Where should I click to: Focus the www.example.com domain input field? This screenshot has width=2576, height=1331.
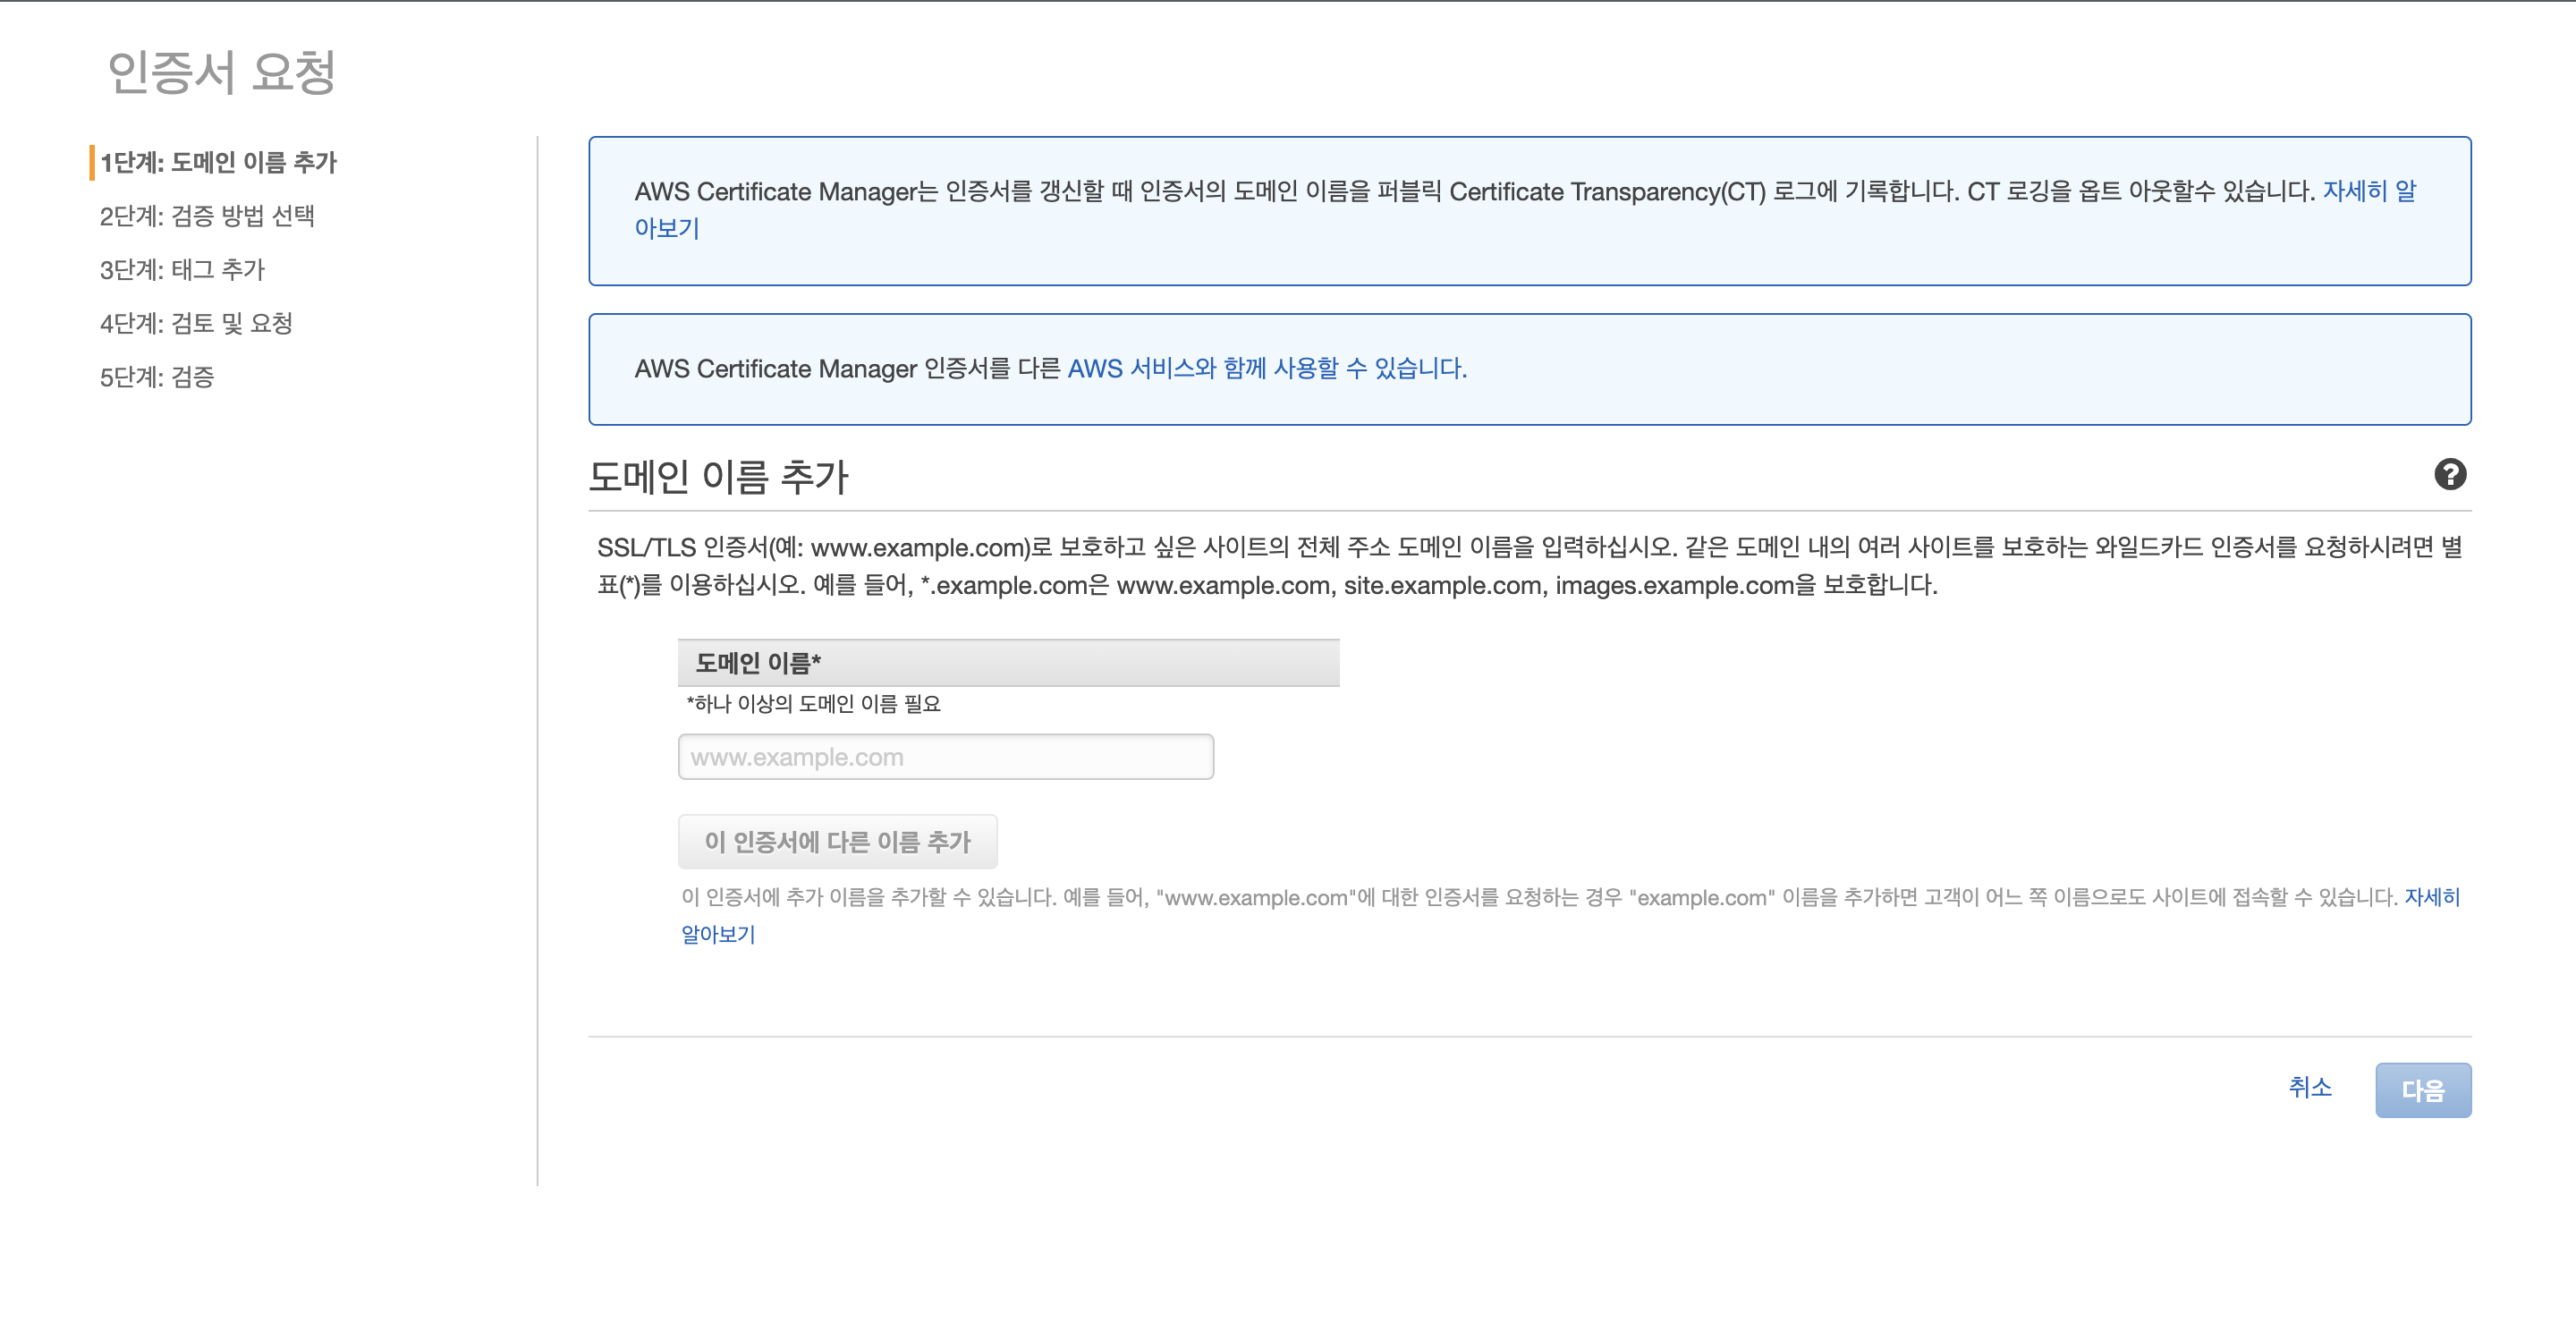tap(945, 757)
